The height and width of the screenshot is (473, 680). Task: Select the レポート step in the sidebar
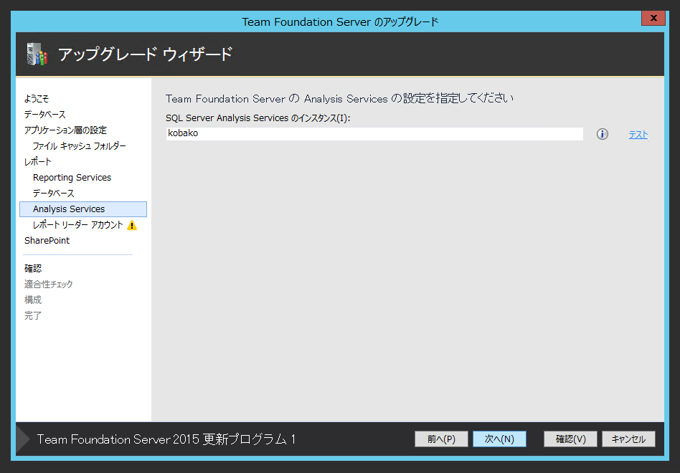38,161
